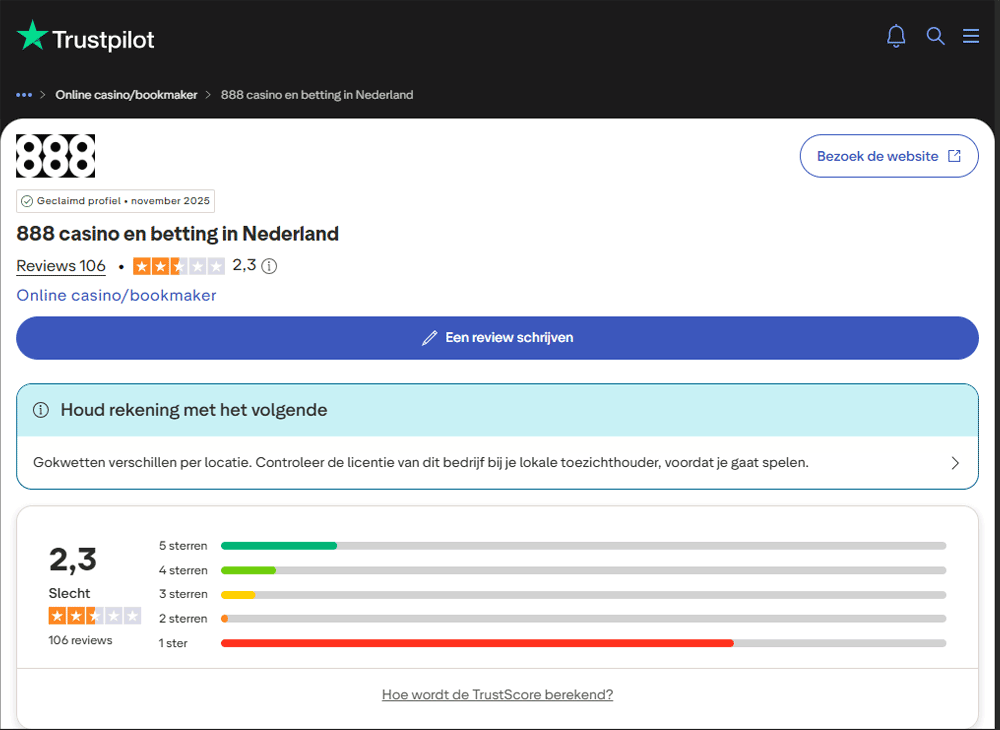Visit the website via Bezoek de website

[x=889, y=156]
